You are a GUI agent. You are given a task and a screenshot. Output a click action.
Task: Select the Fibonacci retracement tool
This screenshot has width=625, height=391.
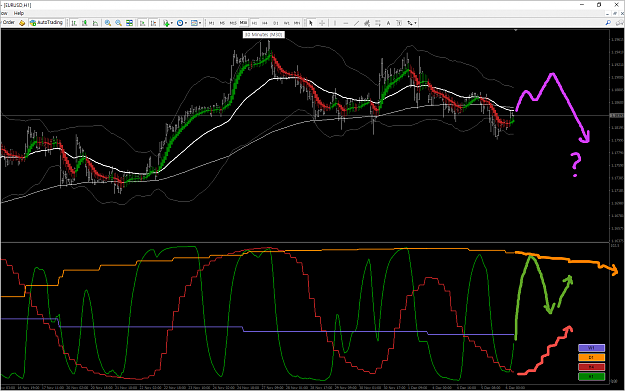click(x=378, y=23)
